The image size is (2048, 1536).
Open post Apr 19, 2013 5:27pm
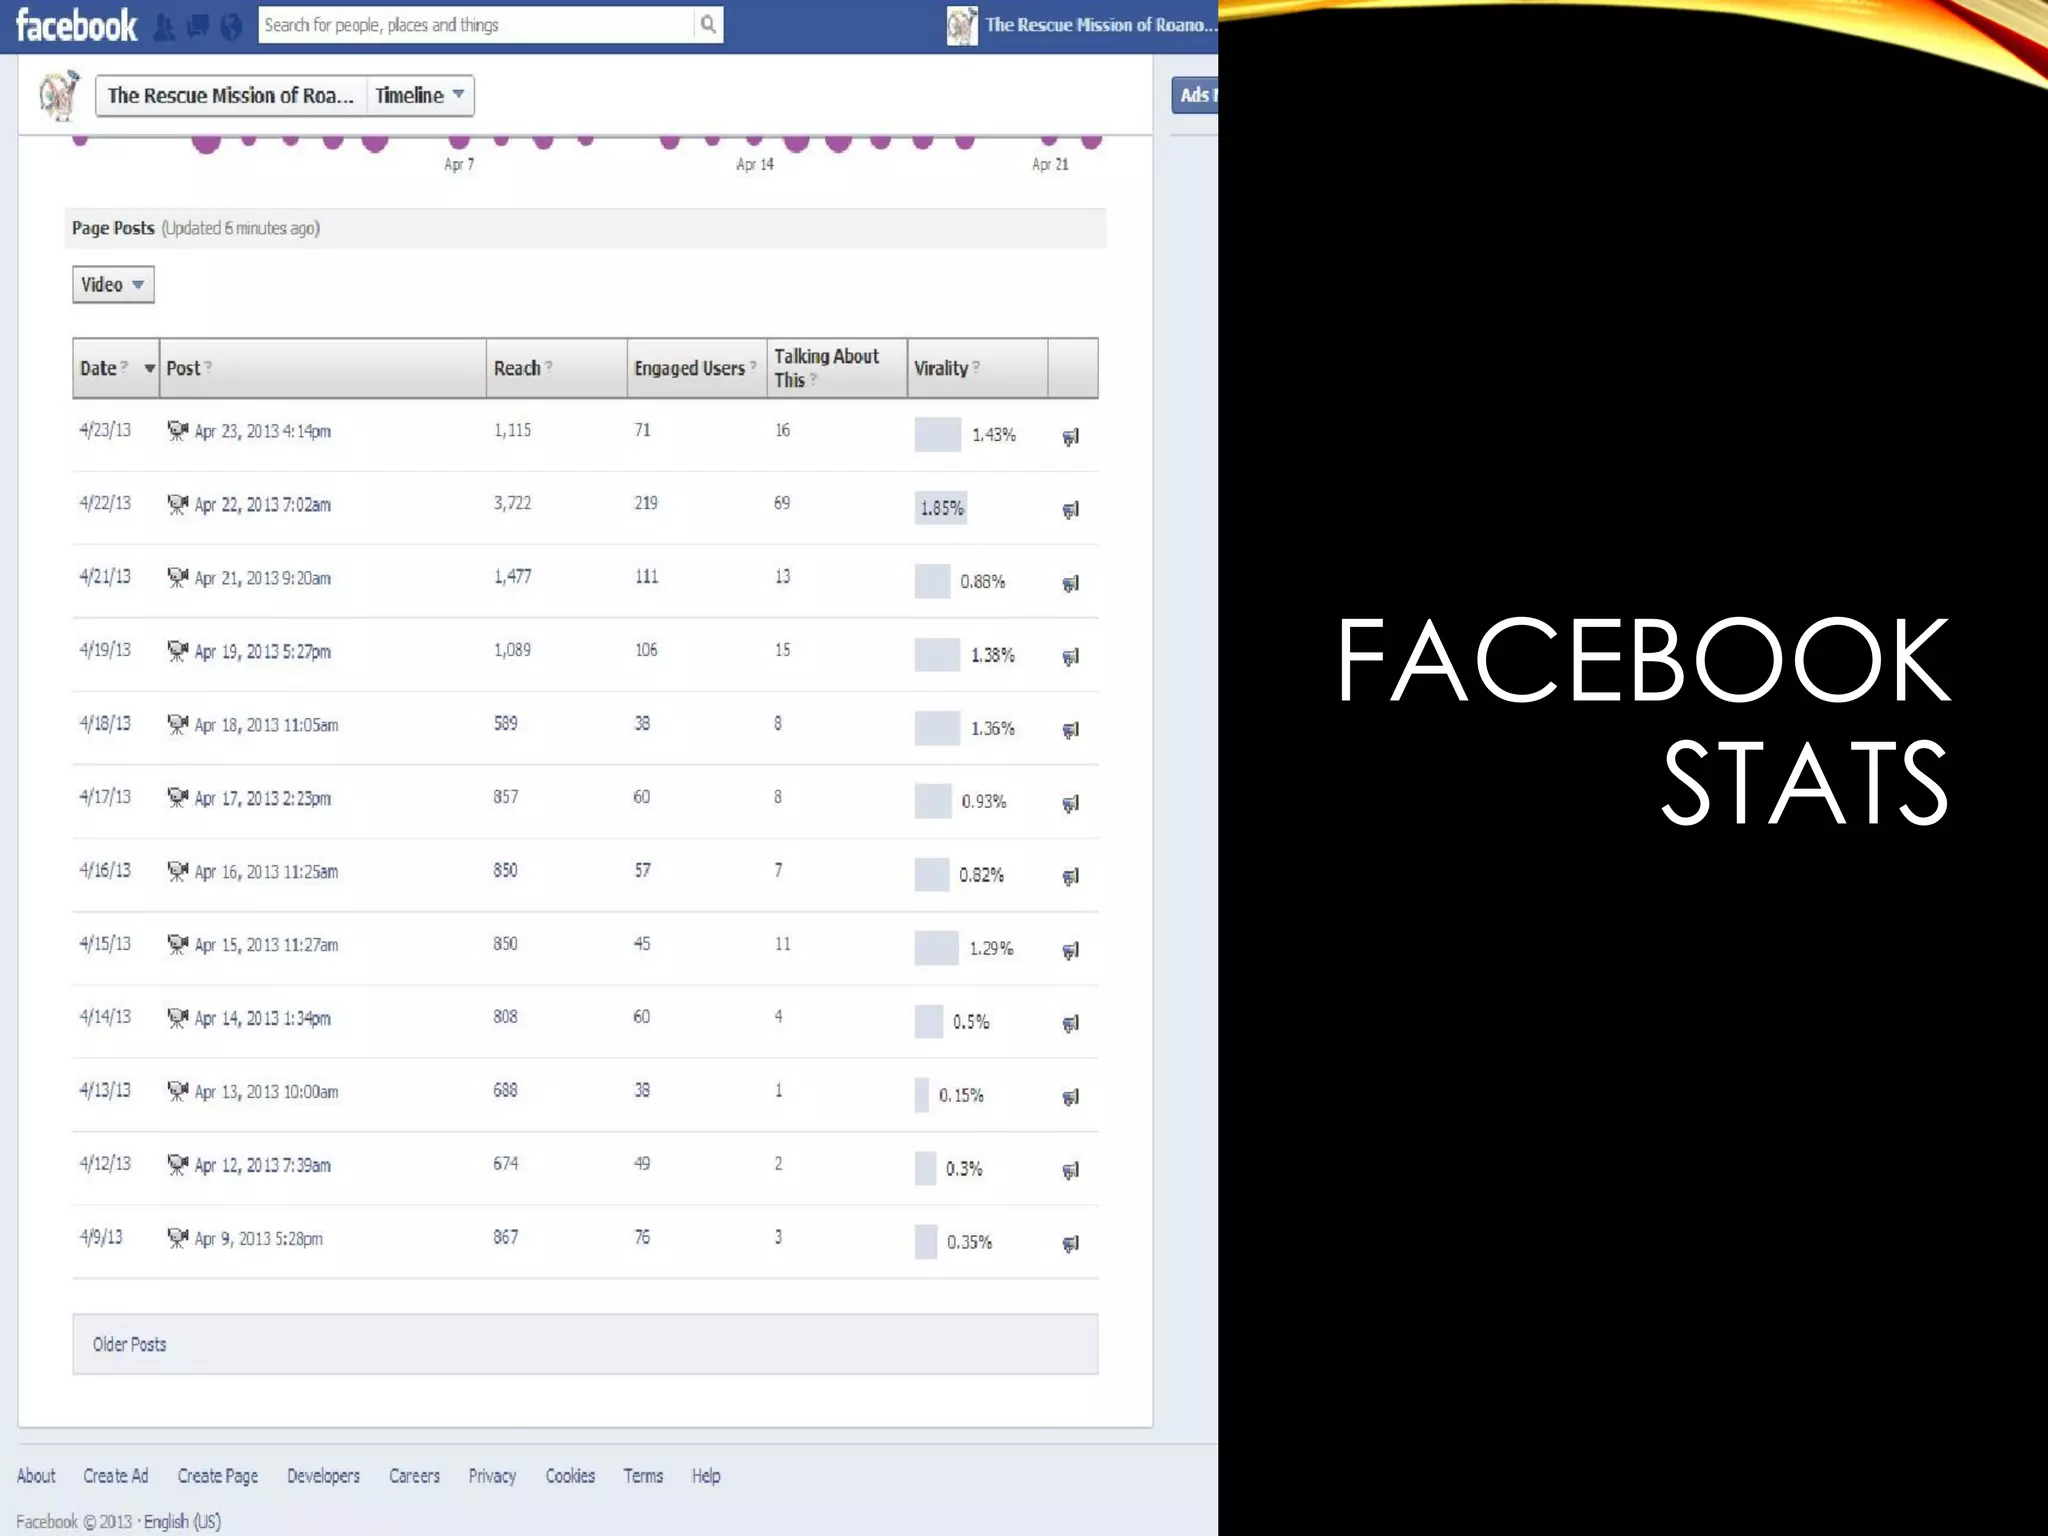click(x=263, y=652)
